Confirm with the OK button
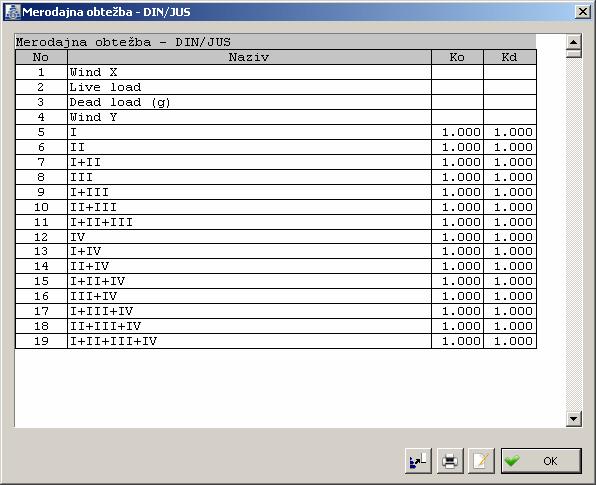The image size is (596, 485). coord(541,461)
